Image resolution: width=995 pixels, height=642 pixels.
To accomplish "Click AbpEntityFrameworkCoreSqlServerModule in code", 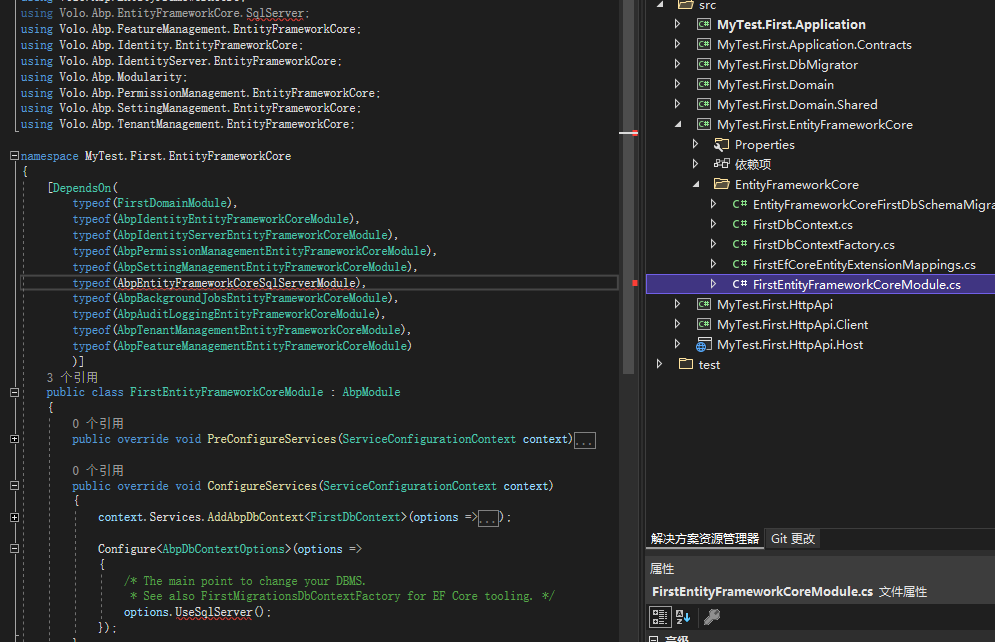I will tap(237, 283).
